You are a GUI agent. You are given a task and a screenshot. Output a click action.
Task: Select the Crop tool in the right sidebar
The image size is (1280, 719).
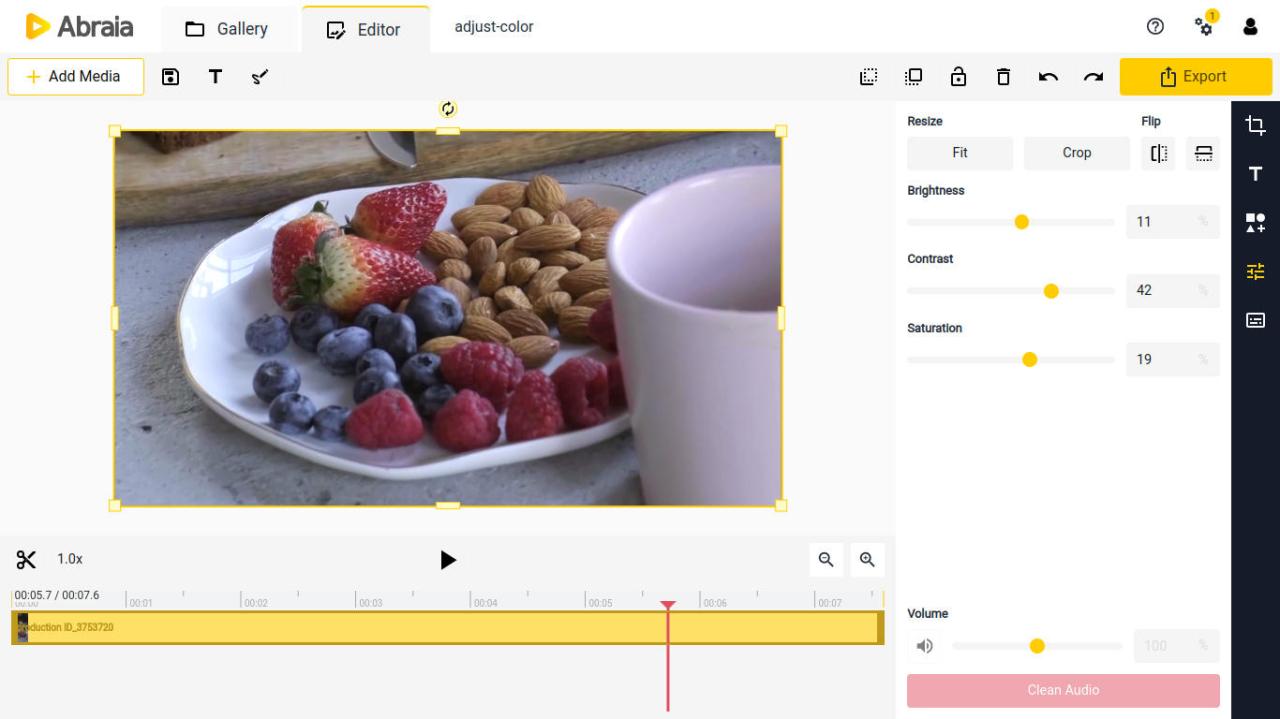tap(1254, 124)
